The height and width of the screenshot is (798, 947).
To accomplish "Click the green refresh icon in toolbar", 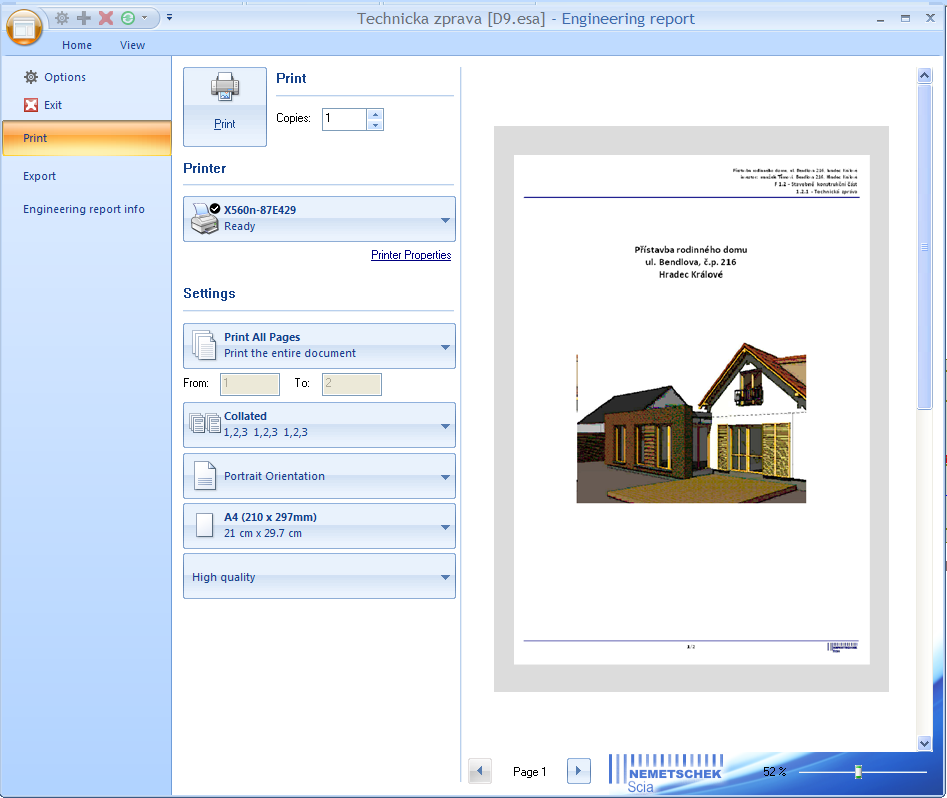I will [x=128, y=18].
